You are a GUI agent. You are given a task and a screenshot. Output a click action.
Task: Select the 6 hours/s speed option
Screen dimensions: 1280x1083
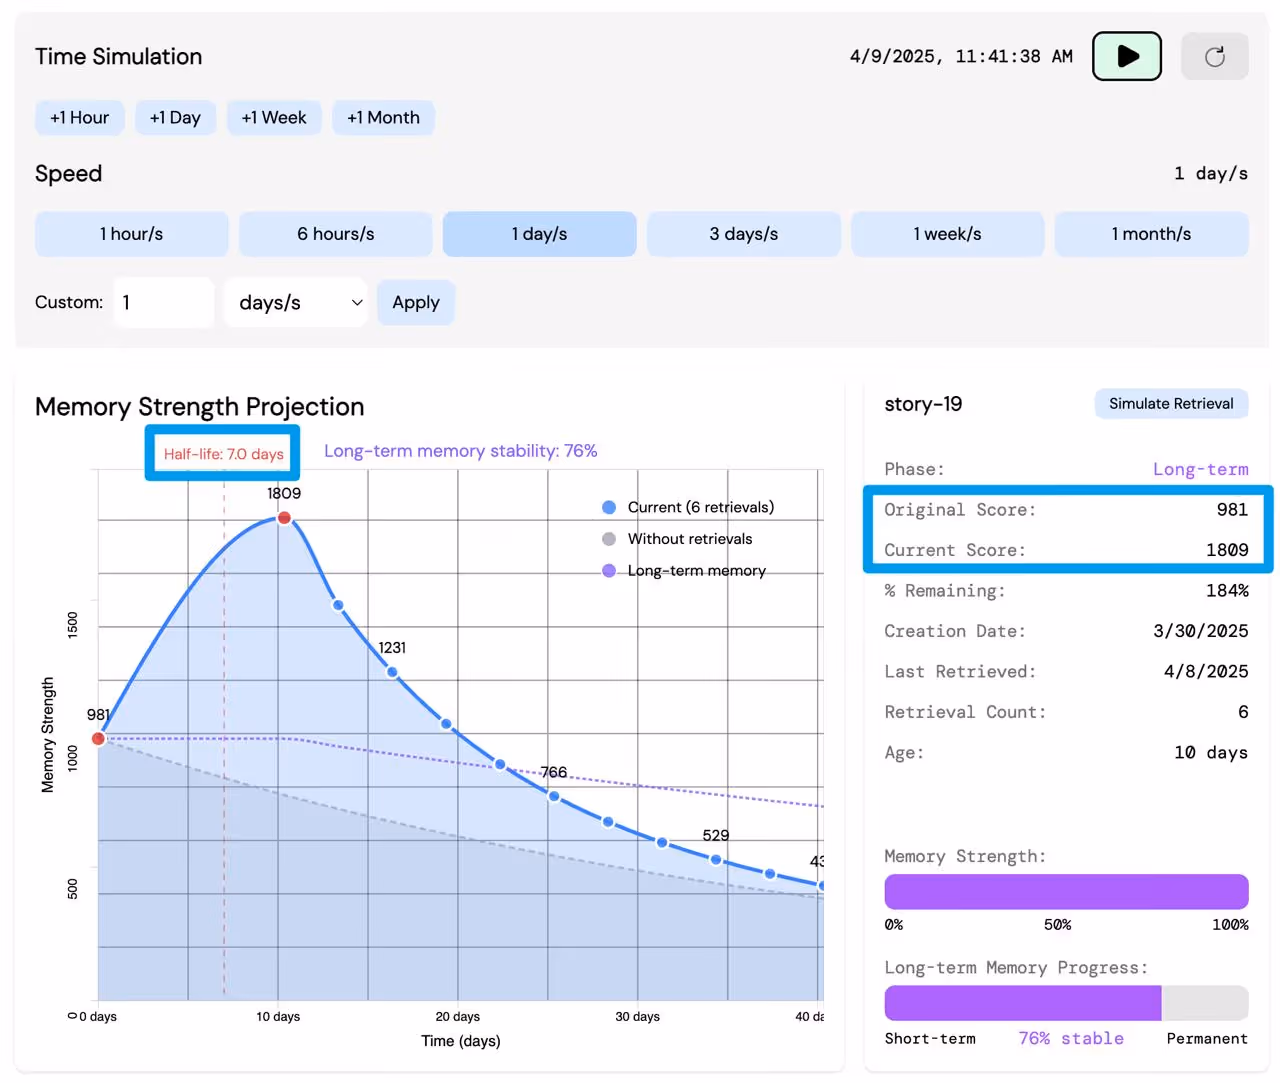coord(335,234)
